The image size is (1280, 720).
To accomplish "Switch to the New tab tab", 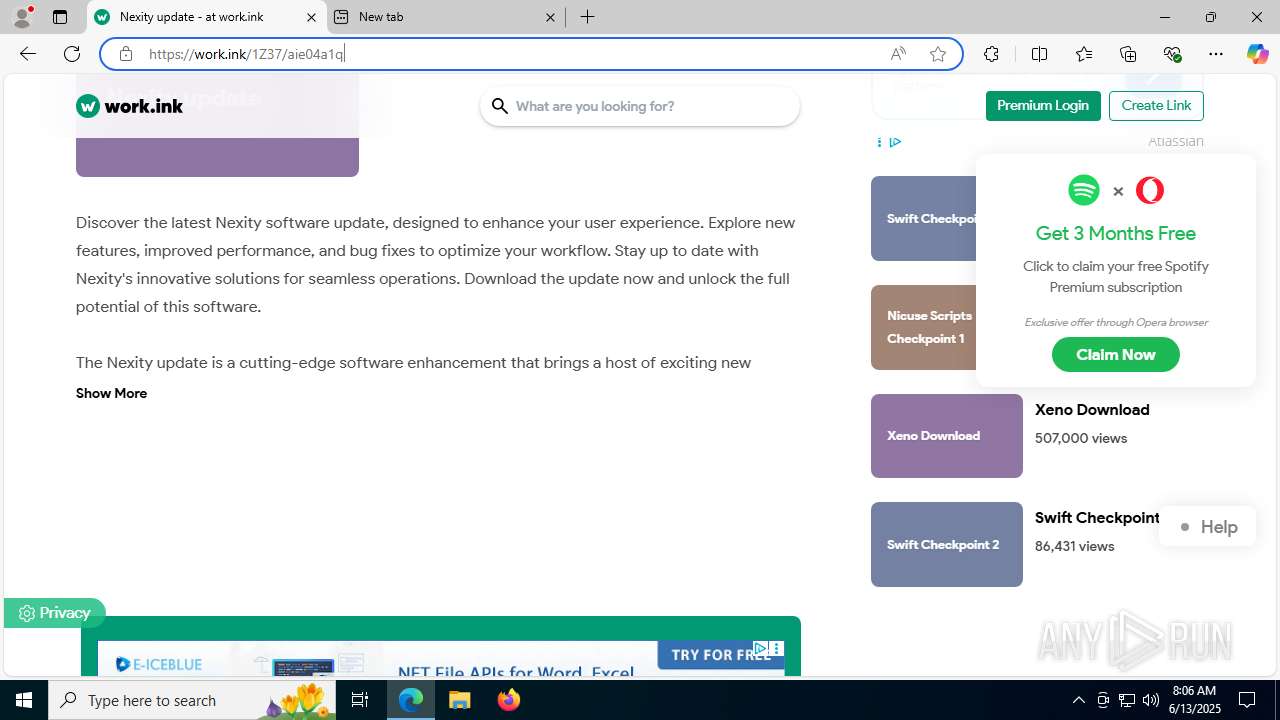I will coord(446,17).
